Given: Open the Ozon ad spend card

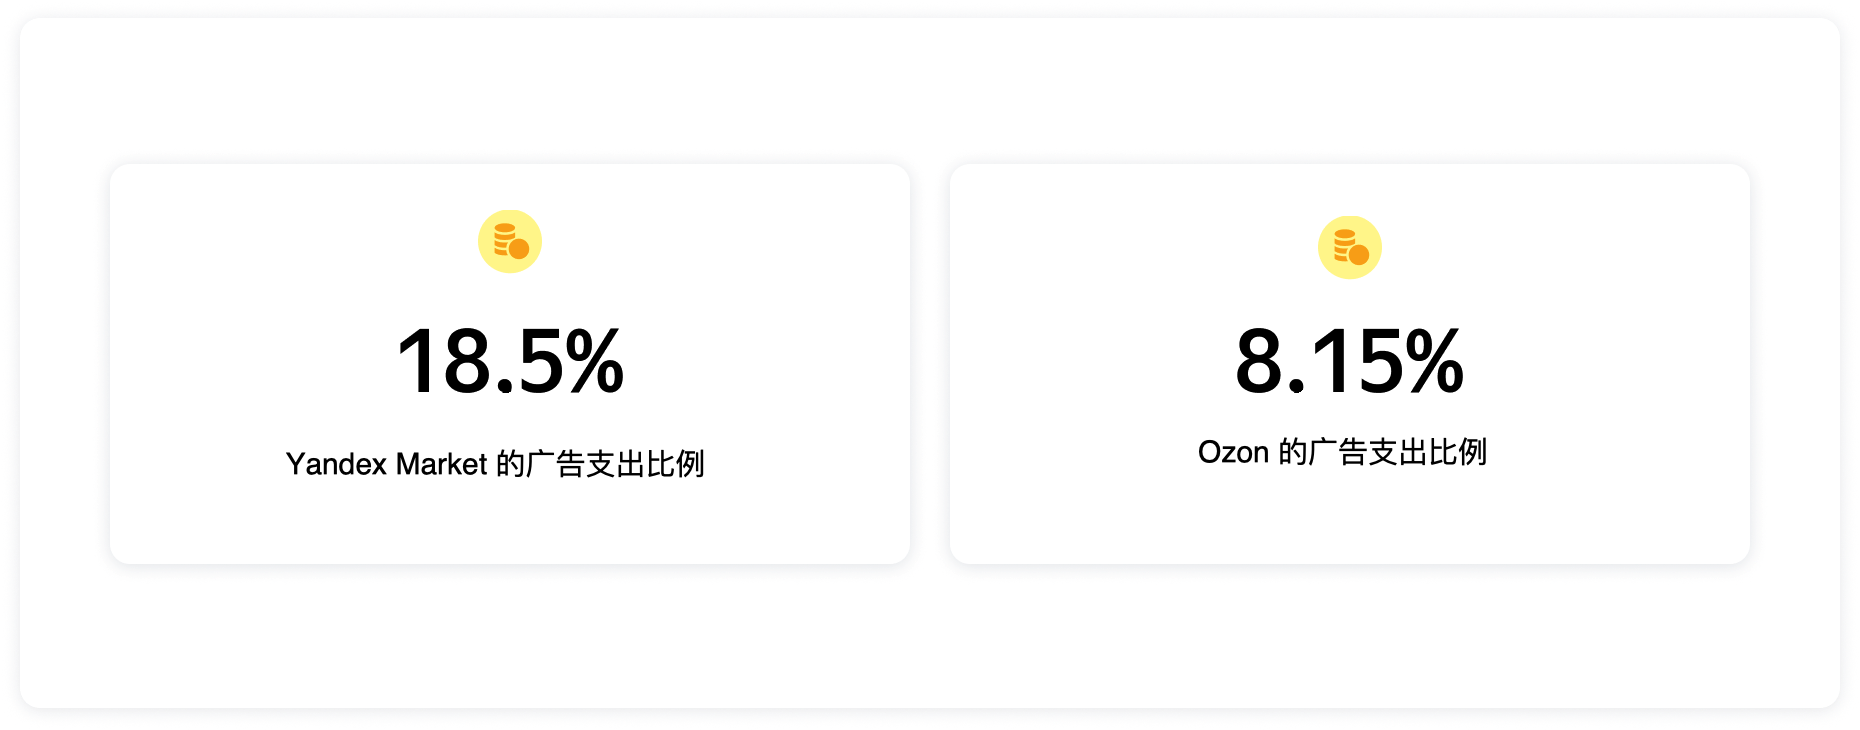Looking at the screenshot, I should 1350,364.
